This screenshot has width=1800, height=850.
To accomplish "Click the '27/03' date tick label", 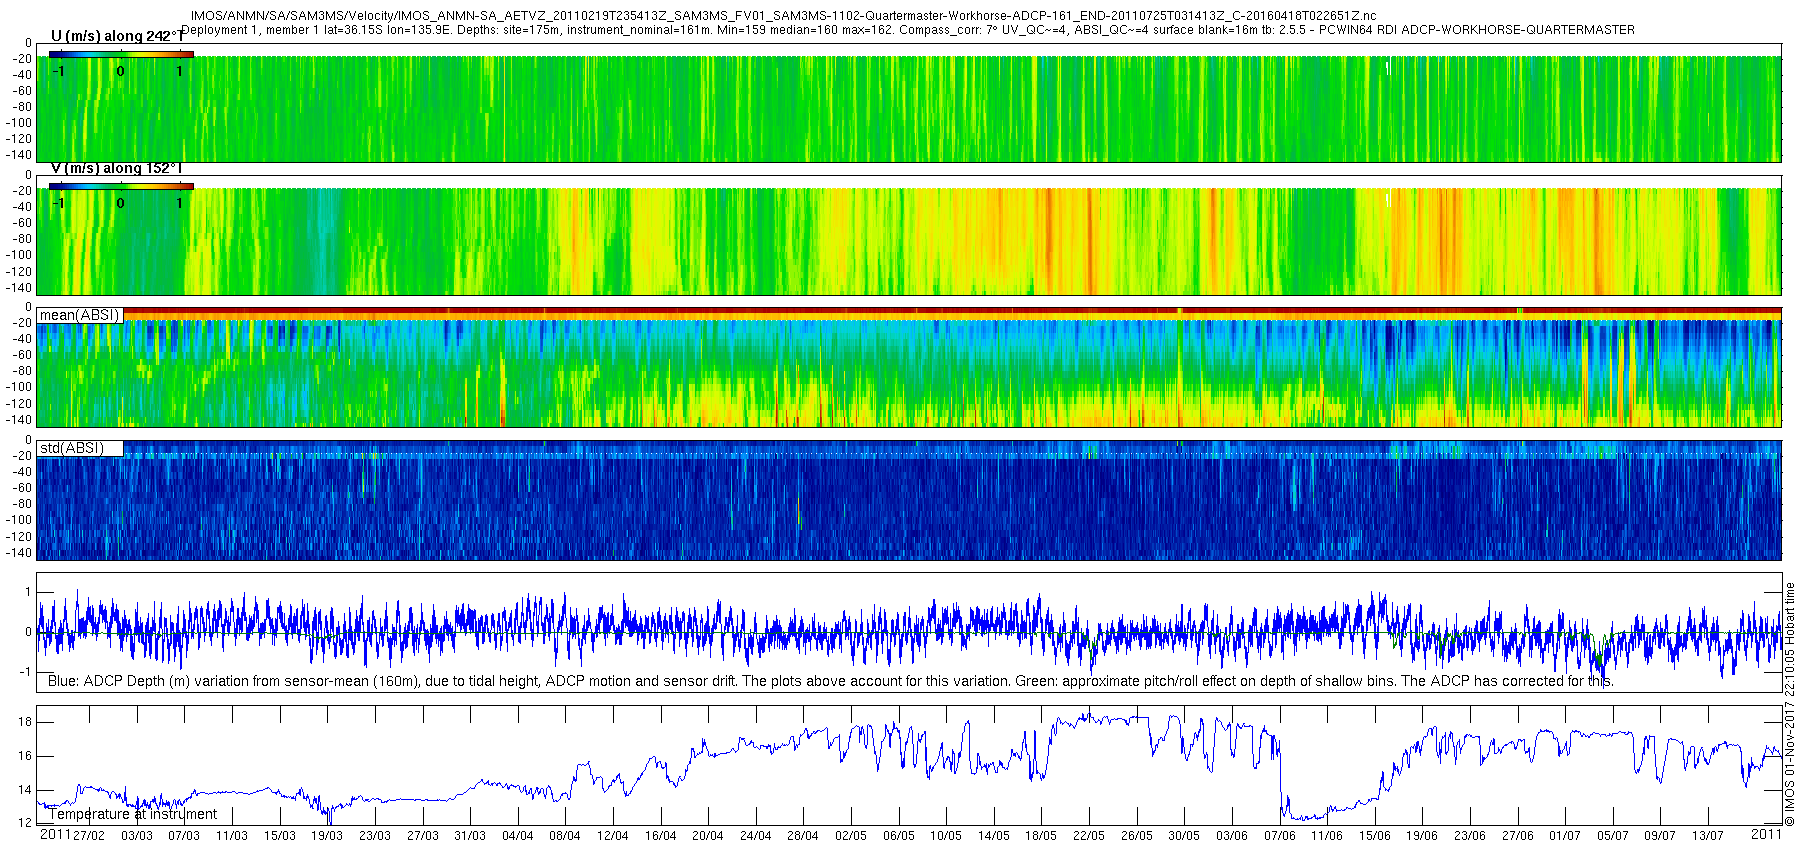I will pyautogui.click(x=423, y=836).
